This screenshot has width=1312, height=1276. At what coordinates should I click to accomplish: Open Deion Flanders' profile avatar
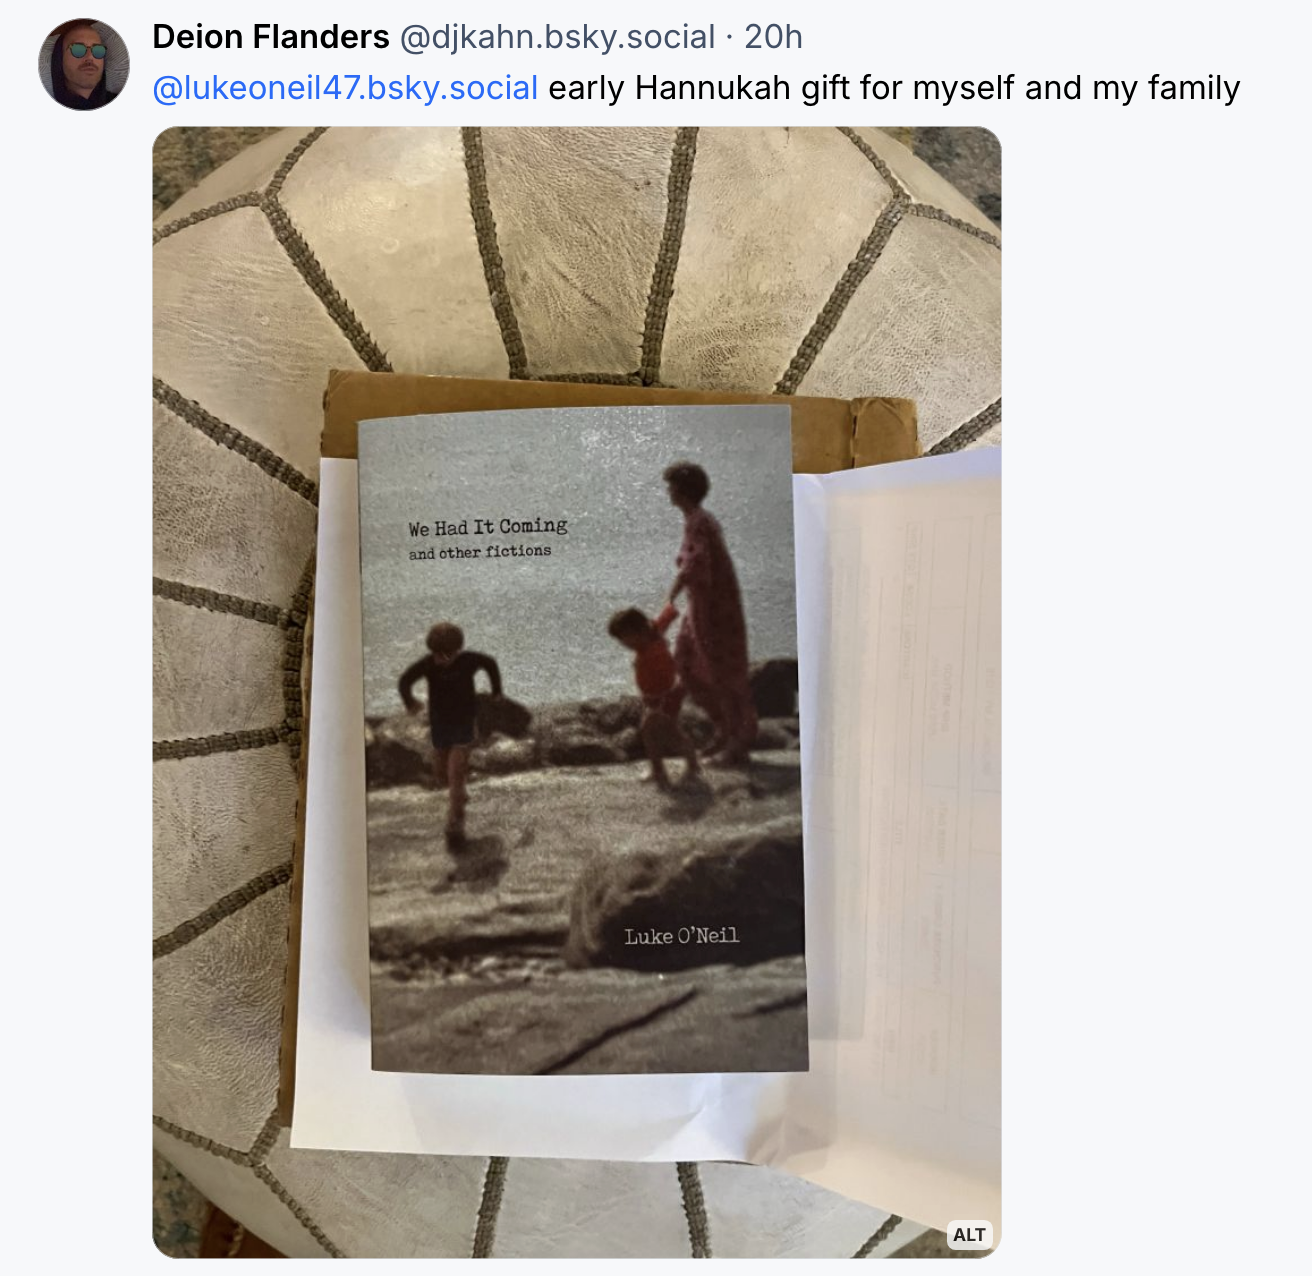point(84,64)
